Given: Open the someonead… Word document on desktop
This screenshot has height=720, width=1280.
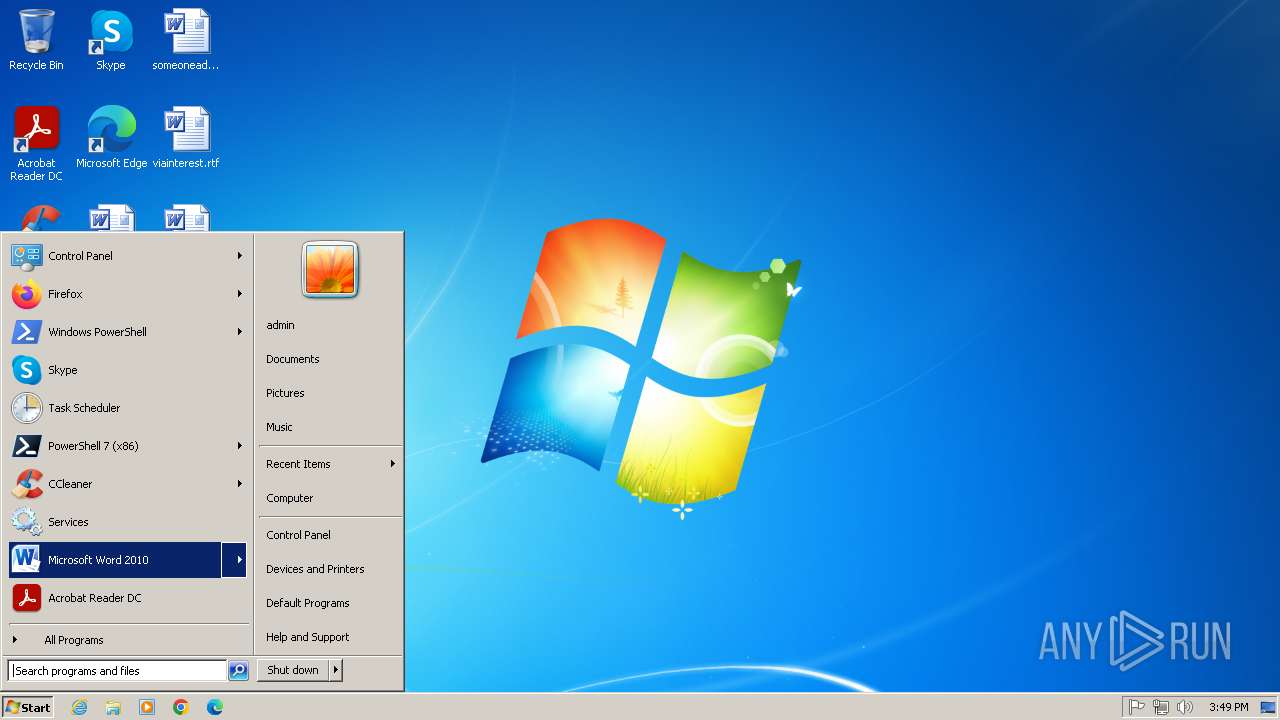Looking at the screenshot, I should tap(186, 40).
